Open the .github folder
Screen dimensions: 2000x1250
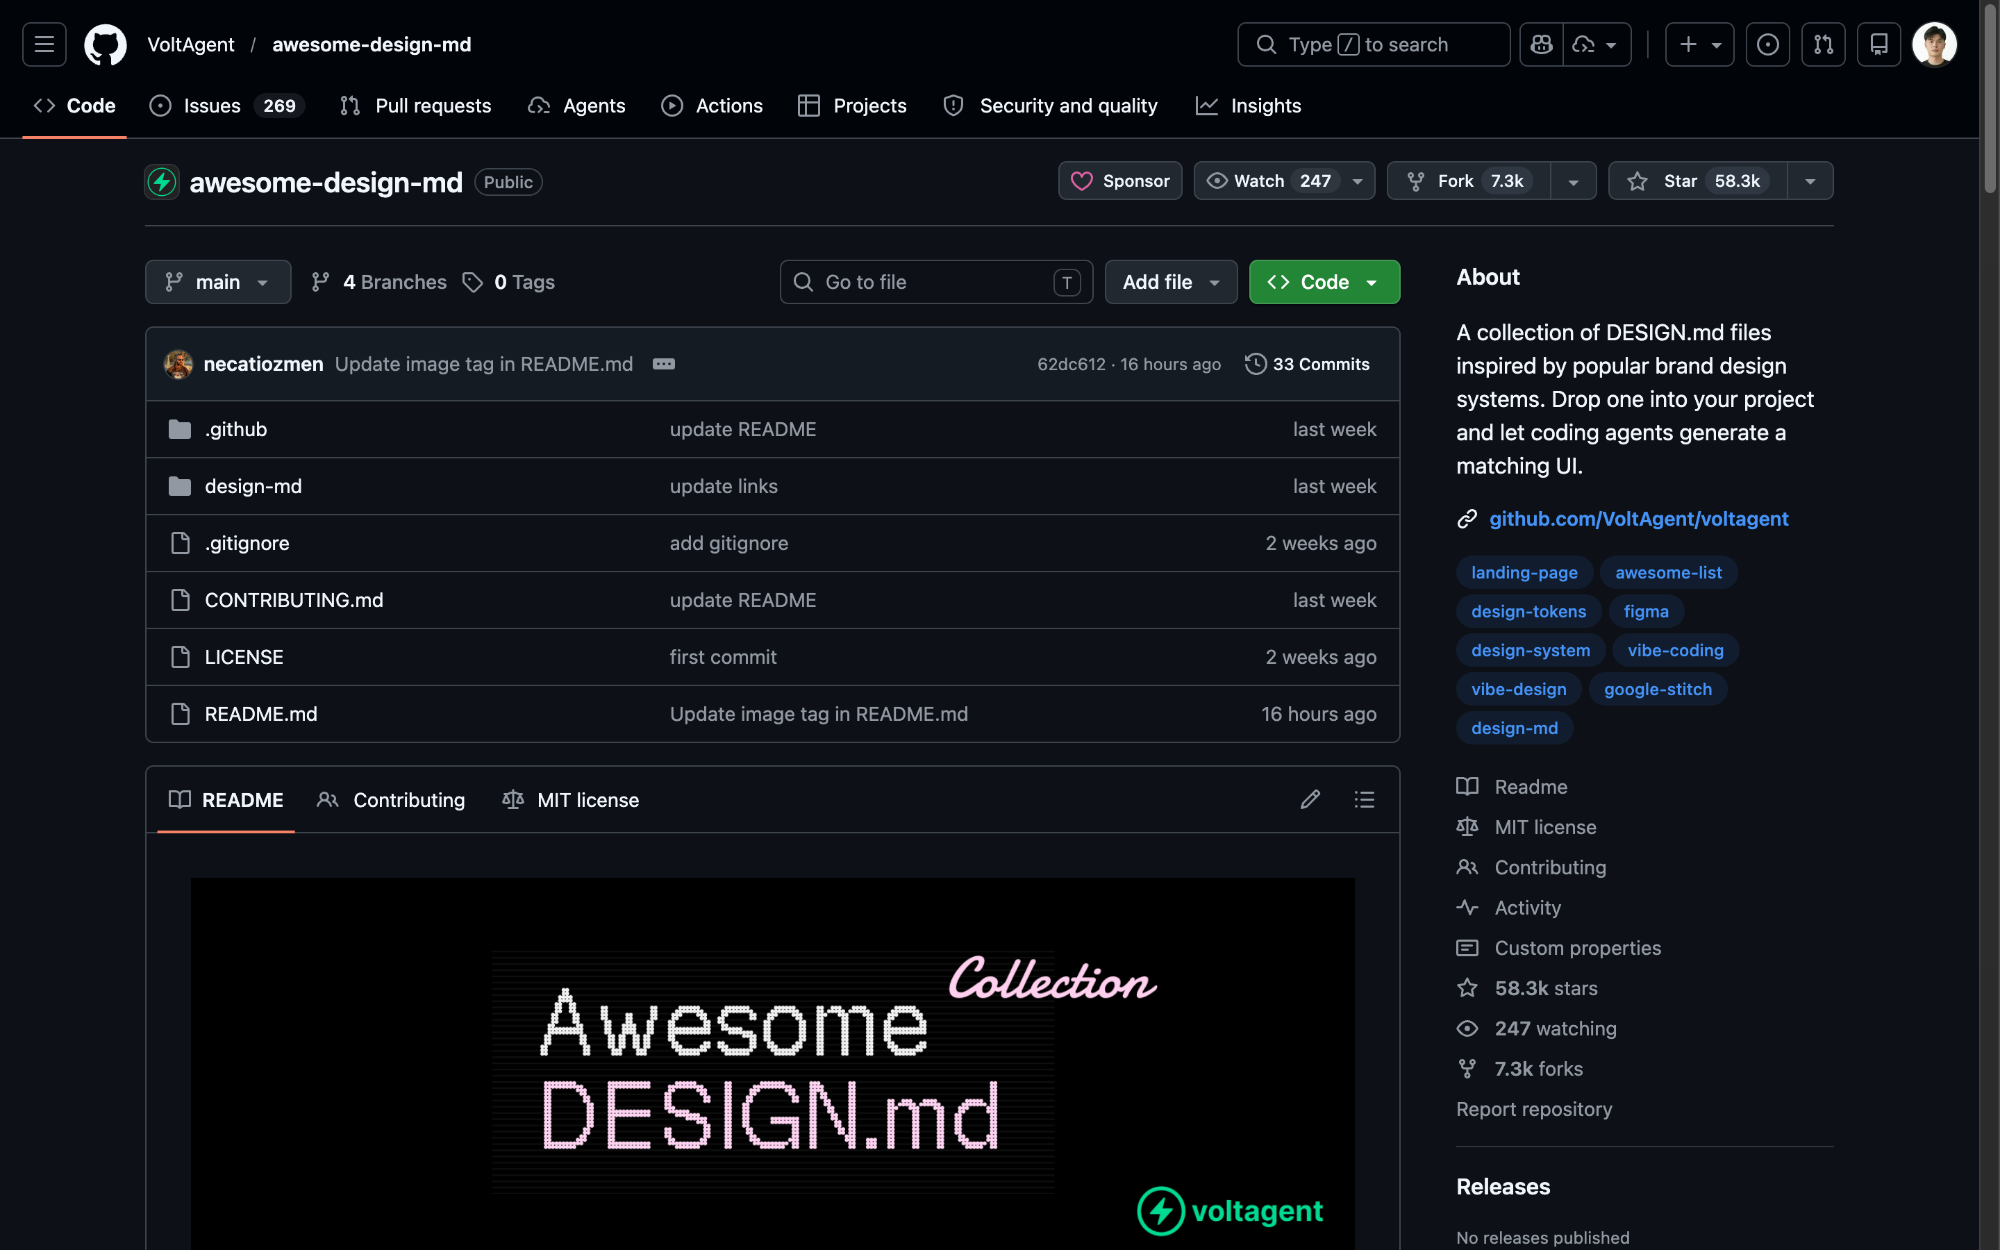pos(236,429)
